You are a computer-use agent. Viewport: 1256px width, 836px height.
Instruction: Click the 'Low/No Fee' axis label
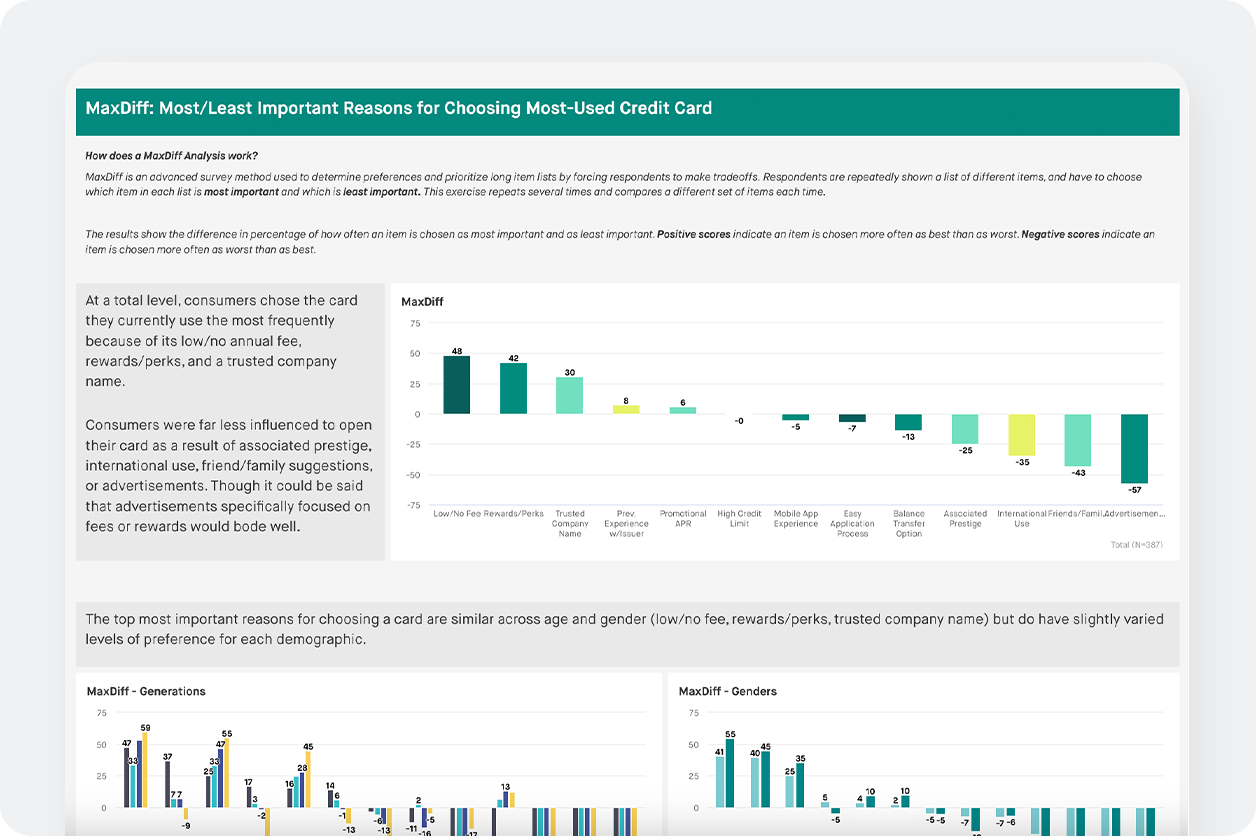[457, 514]
